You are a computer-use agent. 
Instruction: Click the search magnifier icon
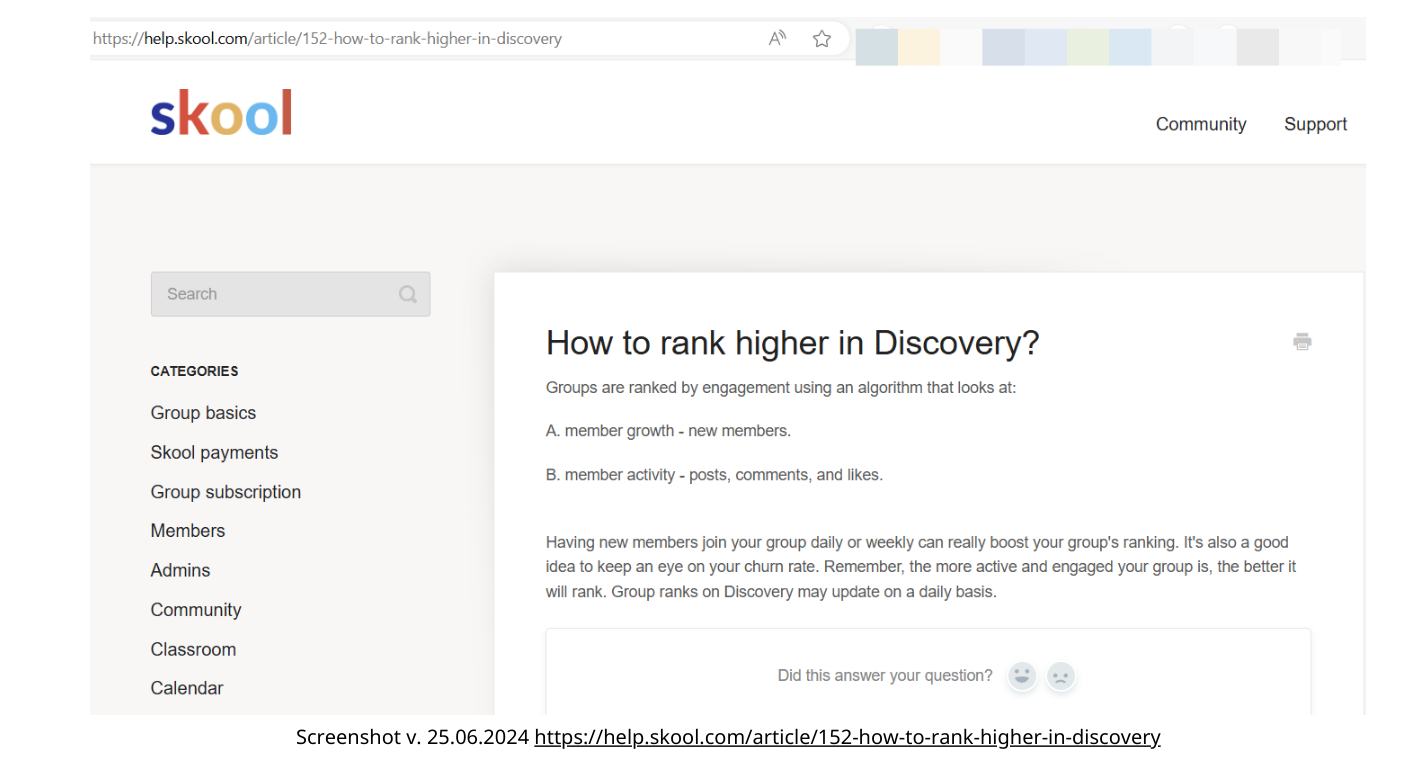408,294
